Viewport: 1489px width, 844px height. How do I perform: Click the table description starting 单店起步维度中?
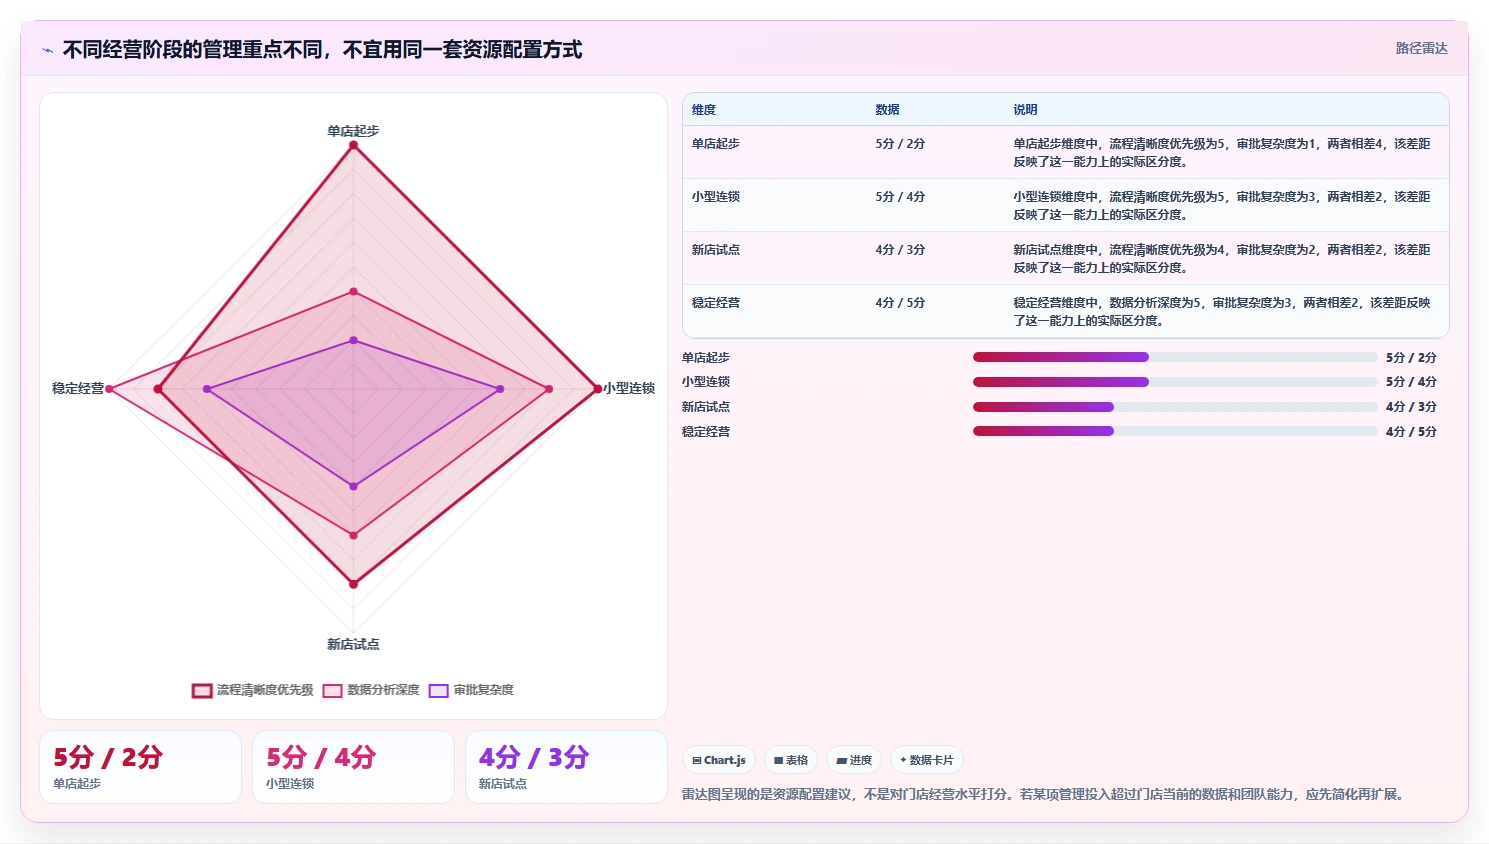(x=1222, y=153)
